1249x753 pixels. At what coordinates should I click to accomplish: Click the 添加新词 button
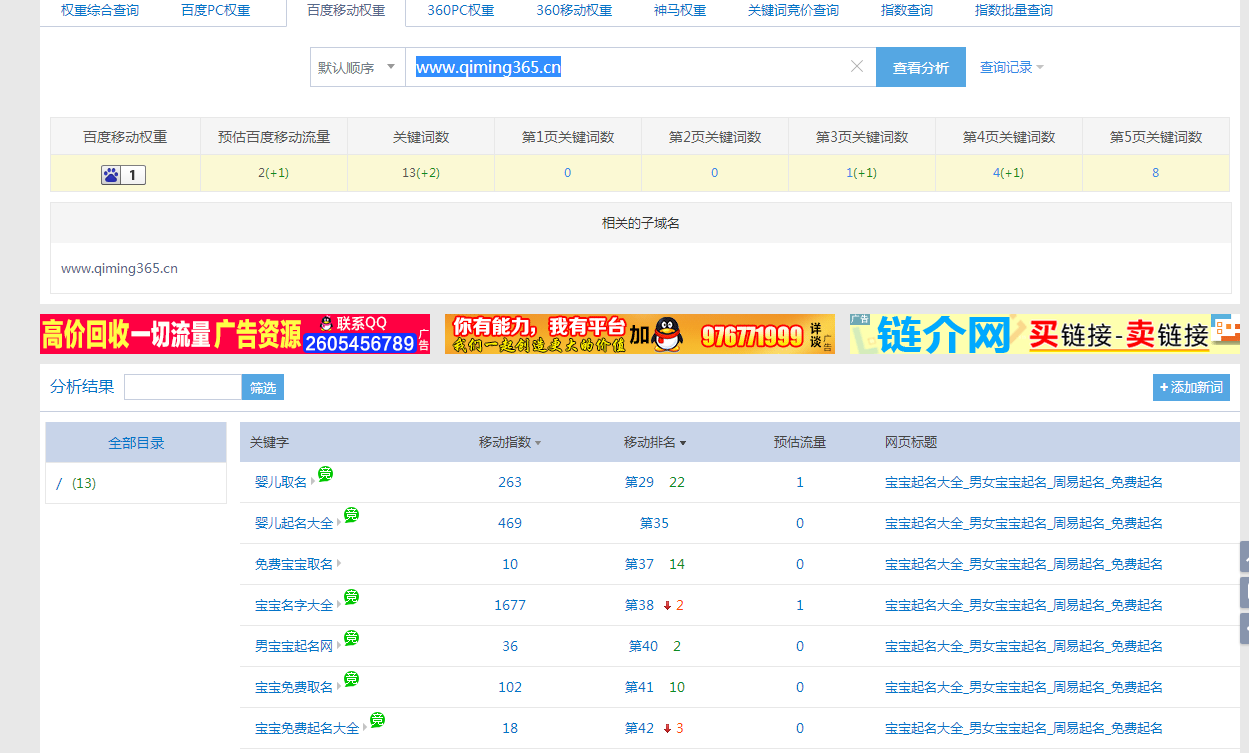(x=1191, y=387)
